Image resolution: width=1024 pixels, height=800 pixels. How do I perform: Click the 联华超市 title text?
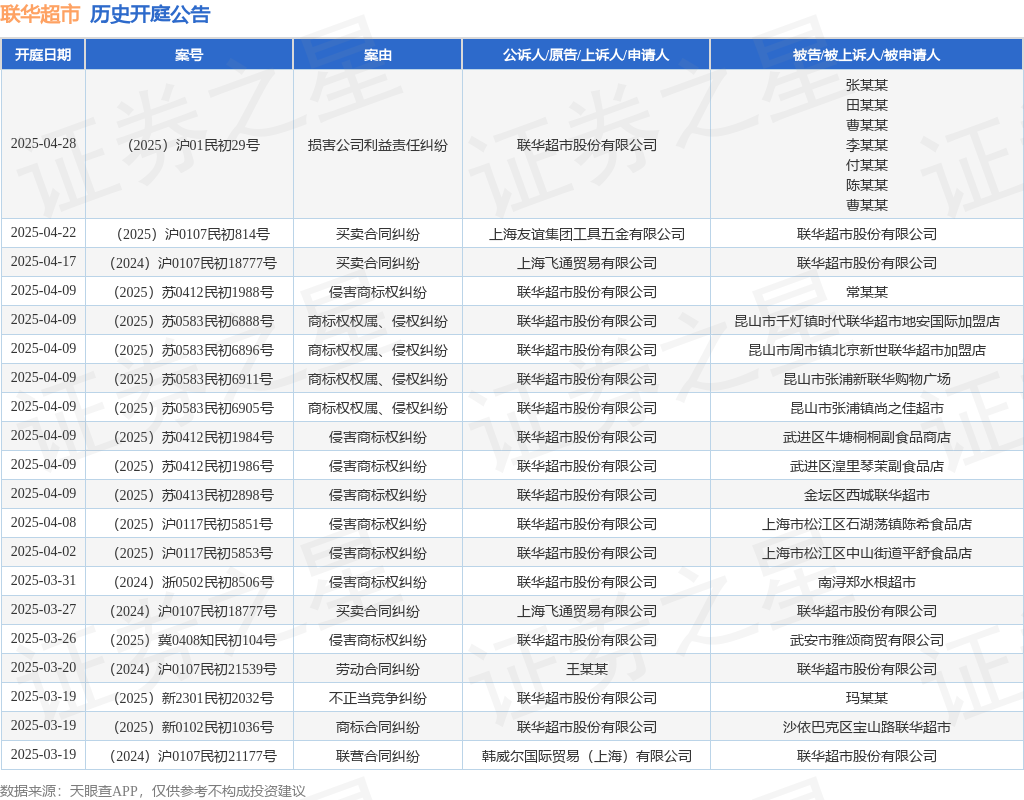point(40,14)
